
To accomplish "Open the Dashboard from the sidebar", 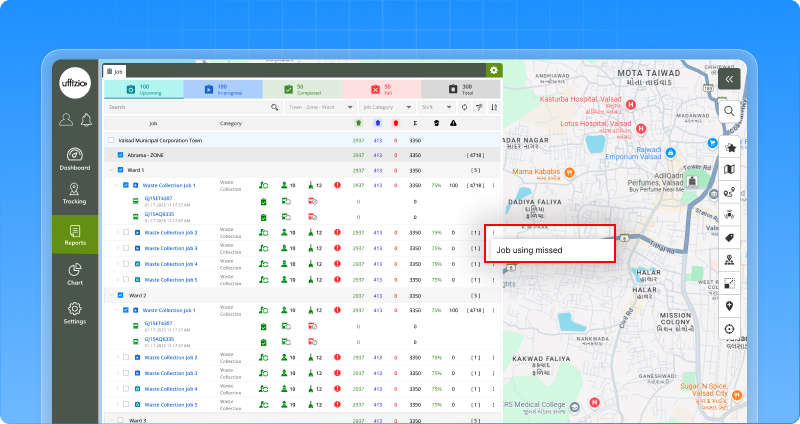I will 75,159.
